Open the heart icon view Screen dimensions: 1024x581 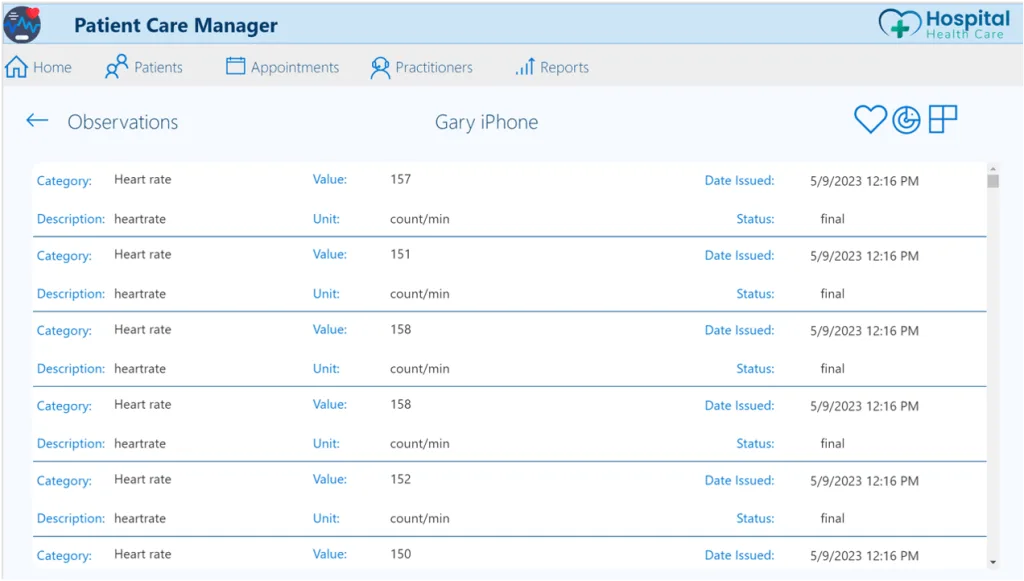click(x=870, y=119)
